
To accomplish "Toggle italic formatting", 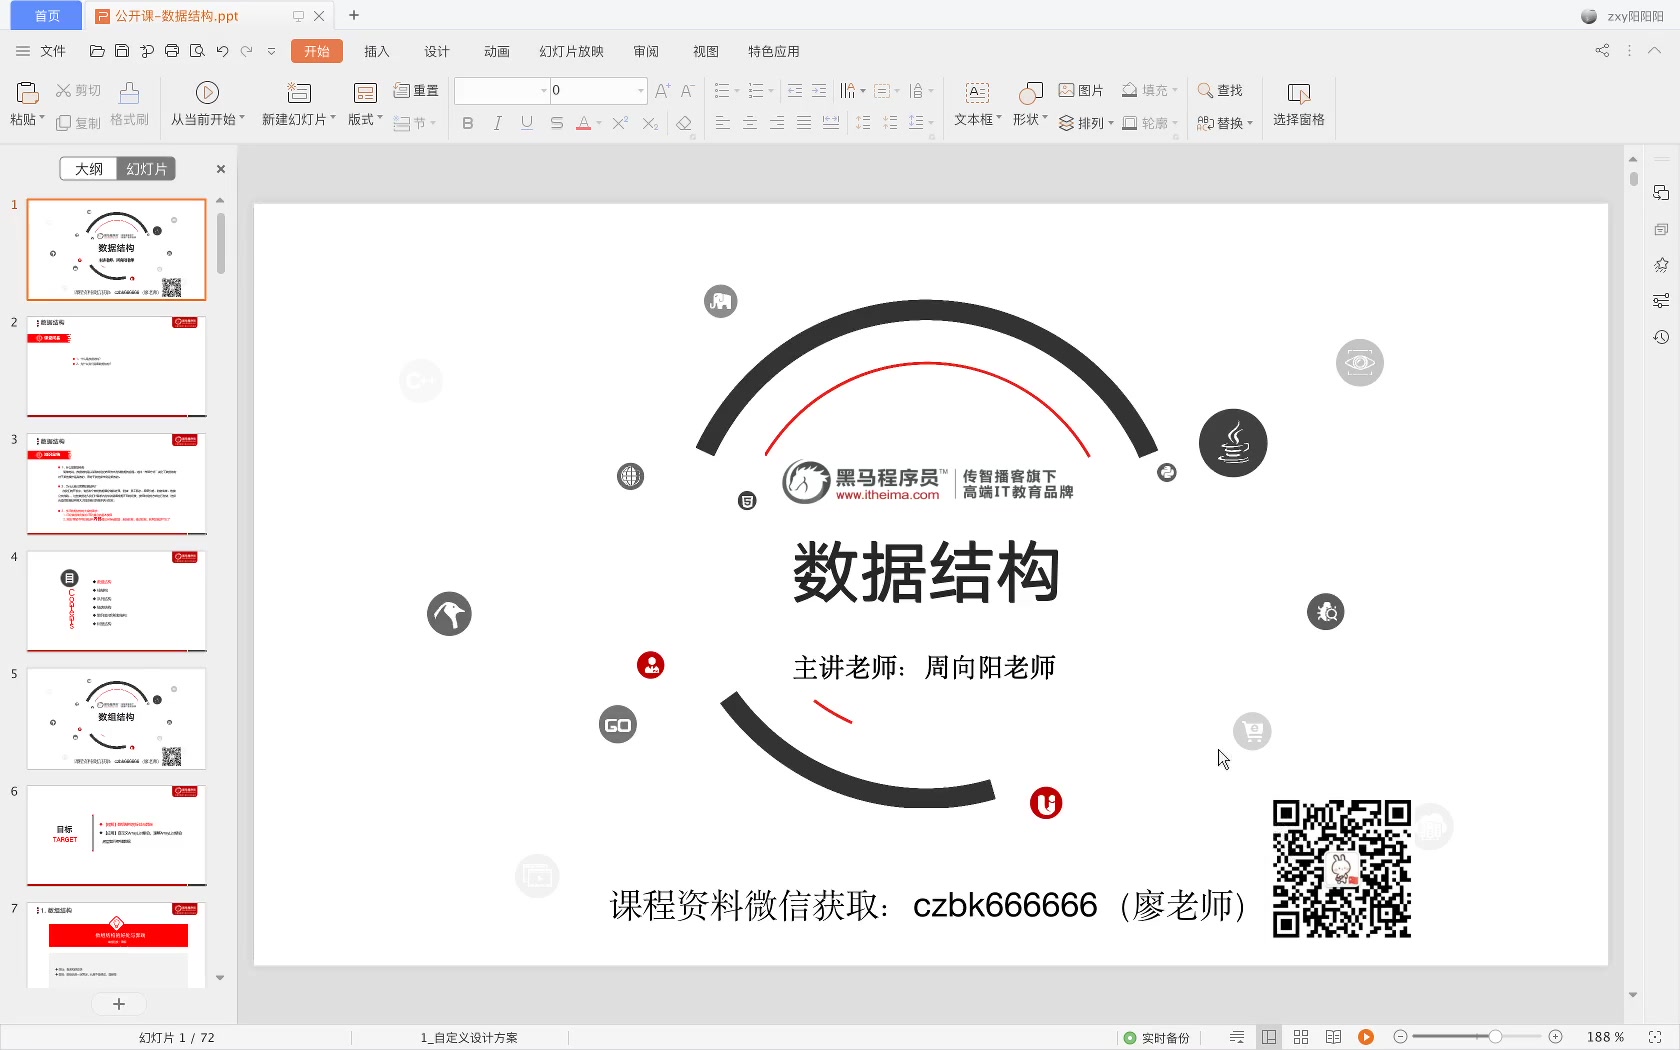I will [497, 123].
